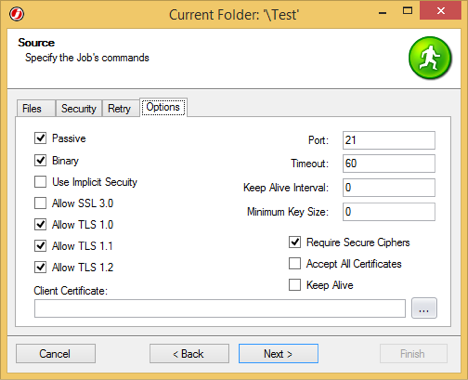468x380 pixels.
Task: Click the Cancel button
Action: coord(56,354)
